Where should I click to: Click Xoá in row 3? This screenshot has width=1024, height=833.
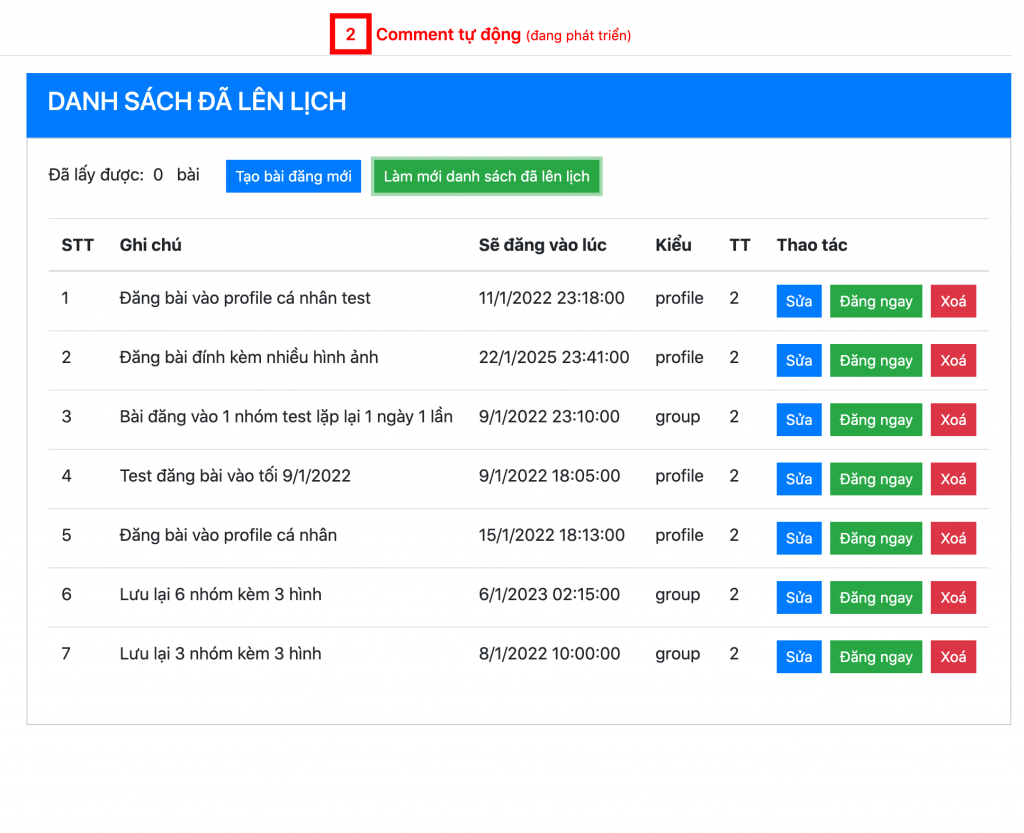(953, 420)
